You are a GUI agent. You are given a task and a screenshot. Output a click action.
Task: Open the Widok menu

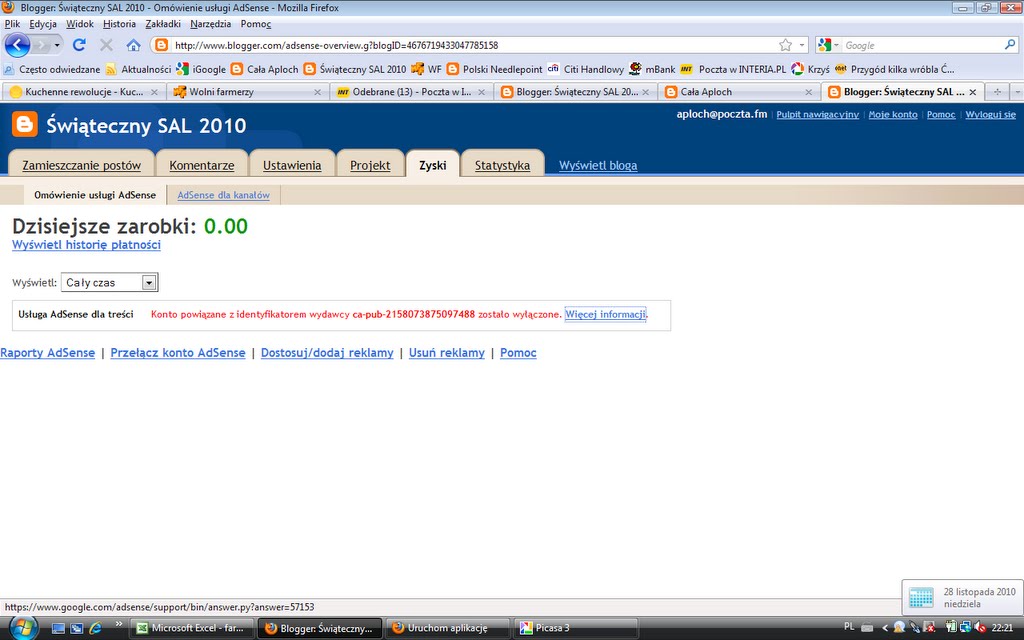tap(80, 24)
